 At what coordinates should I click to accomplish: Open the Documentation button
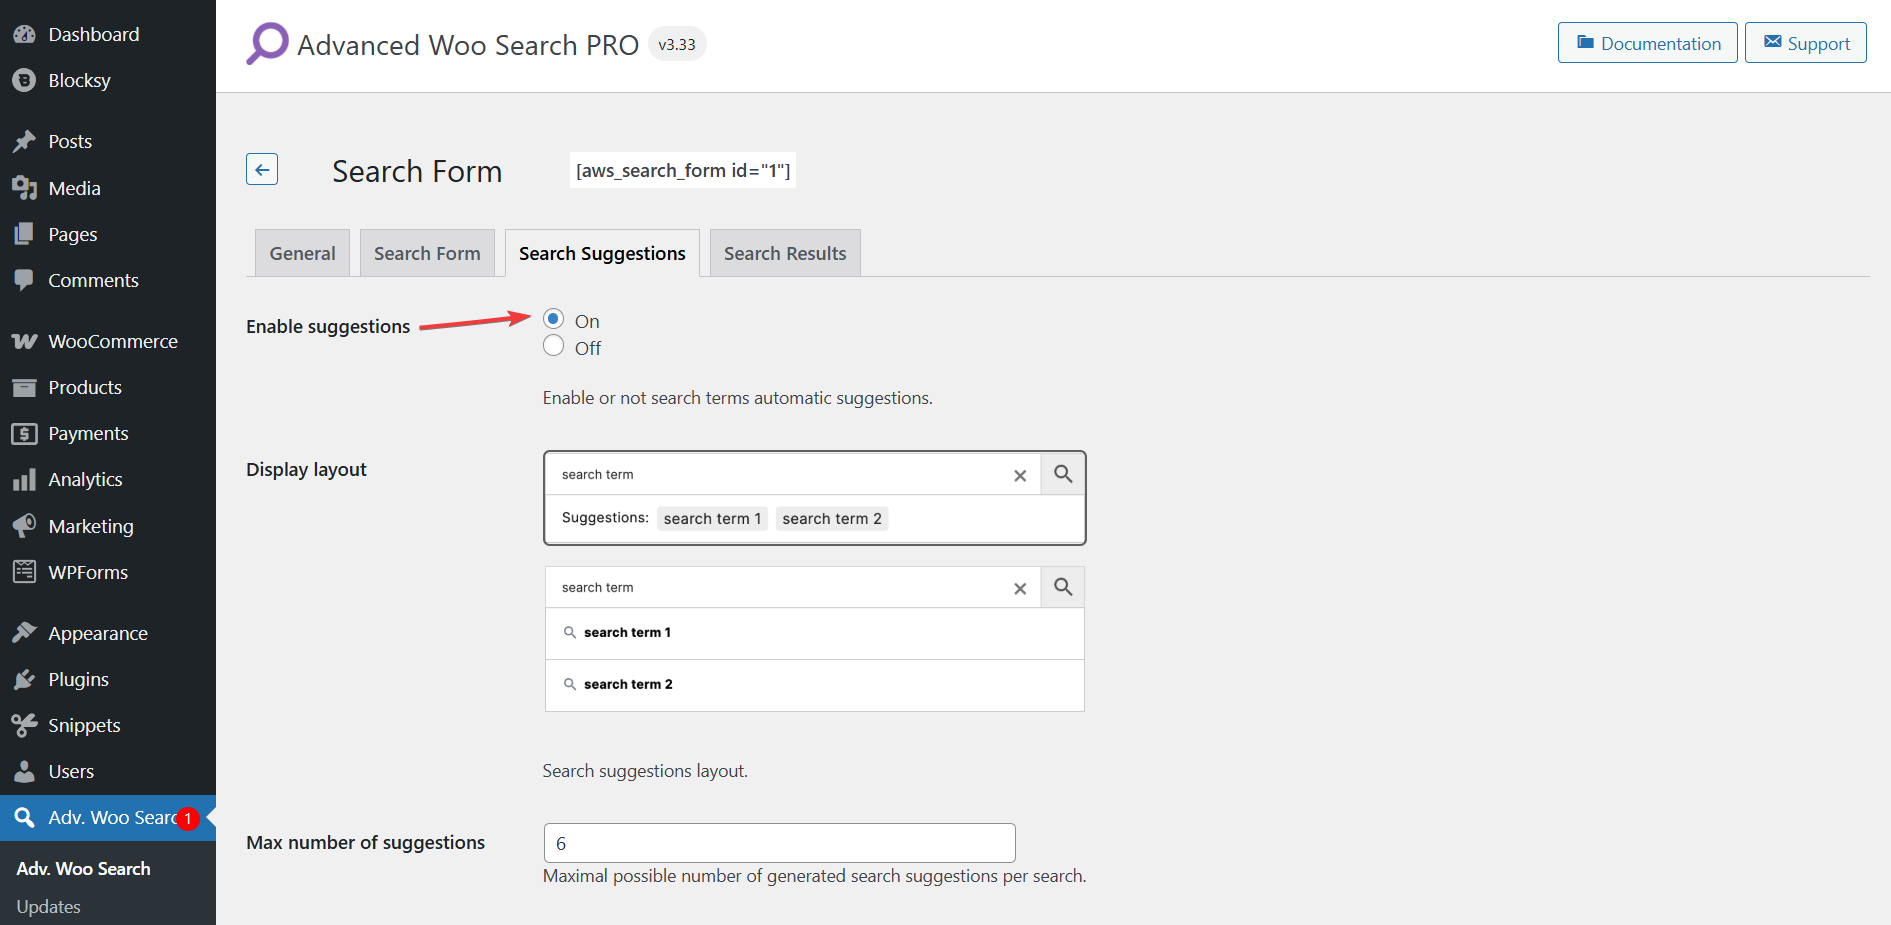(x=1647, y=43)
